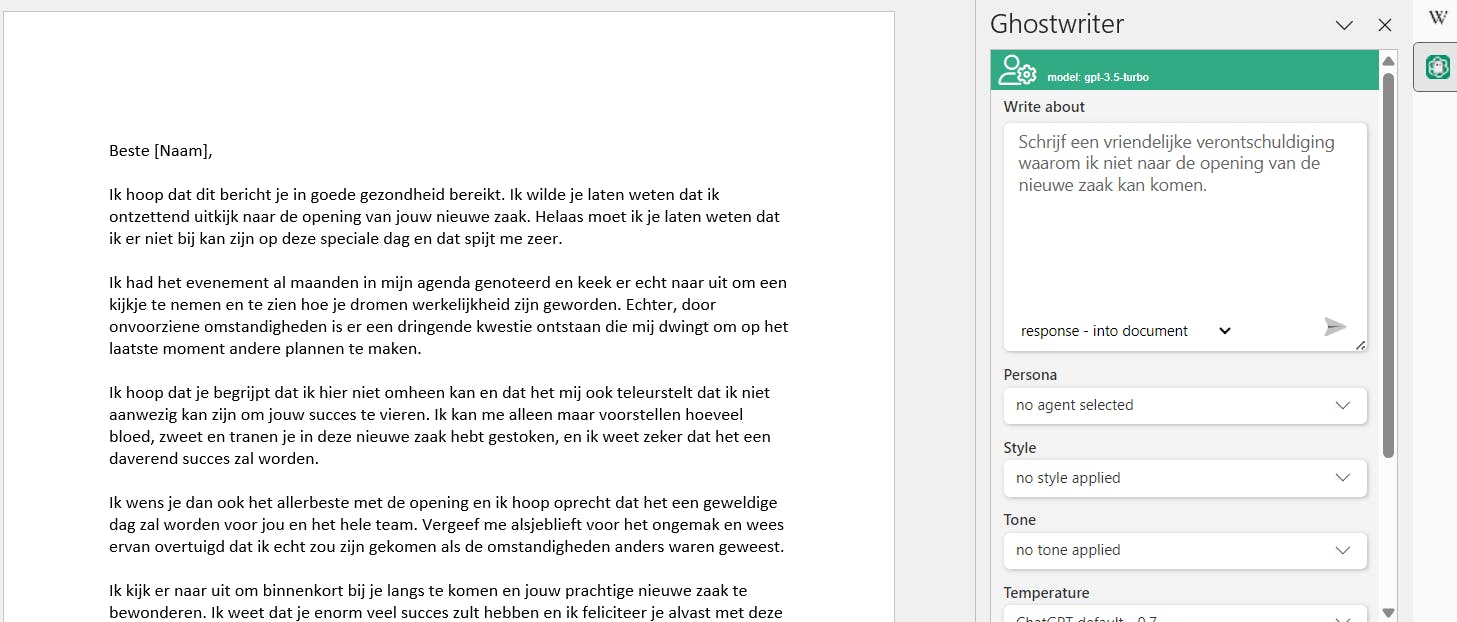Open the Style dropdown showing no style applied
Viewport: 1457px width, 622px height.
1184,478
